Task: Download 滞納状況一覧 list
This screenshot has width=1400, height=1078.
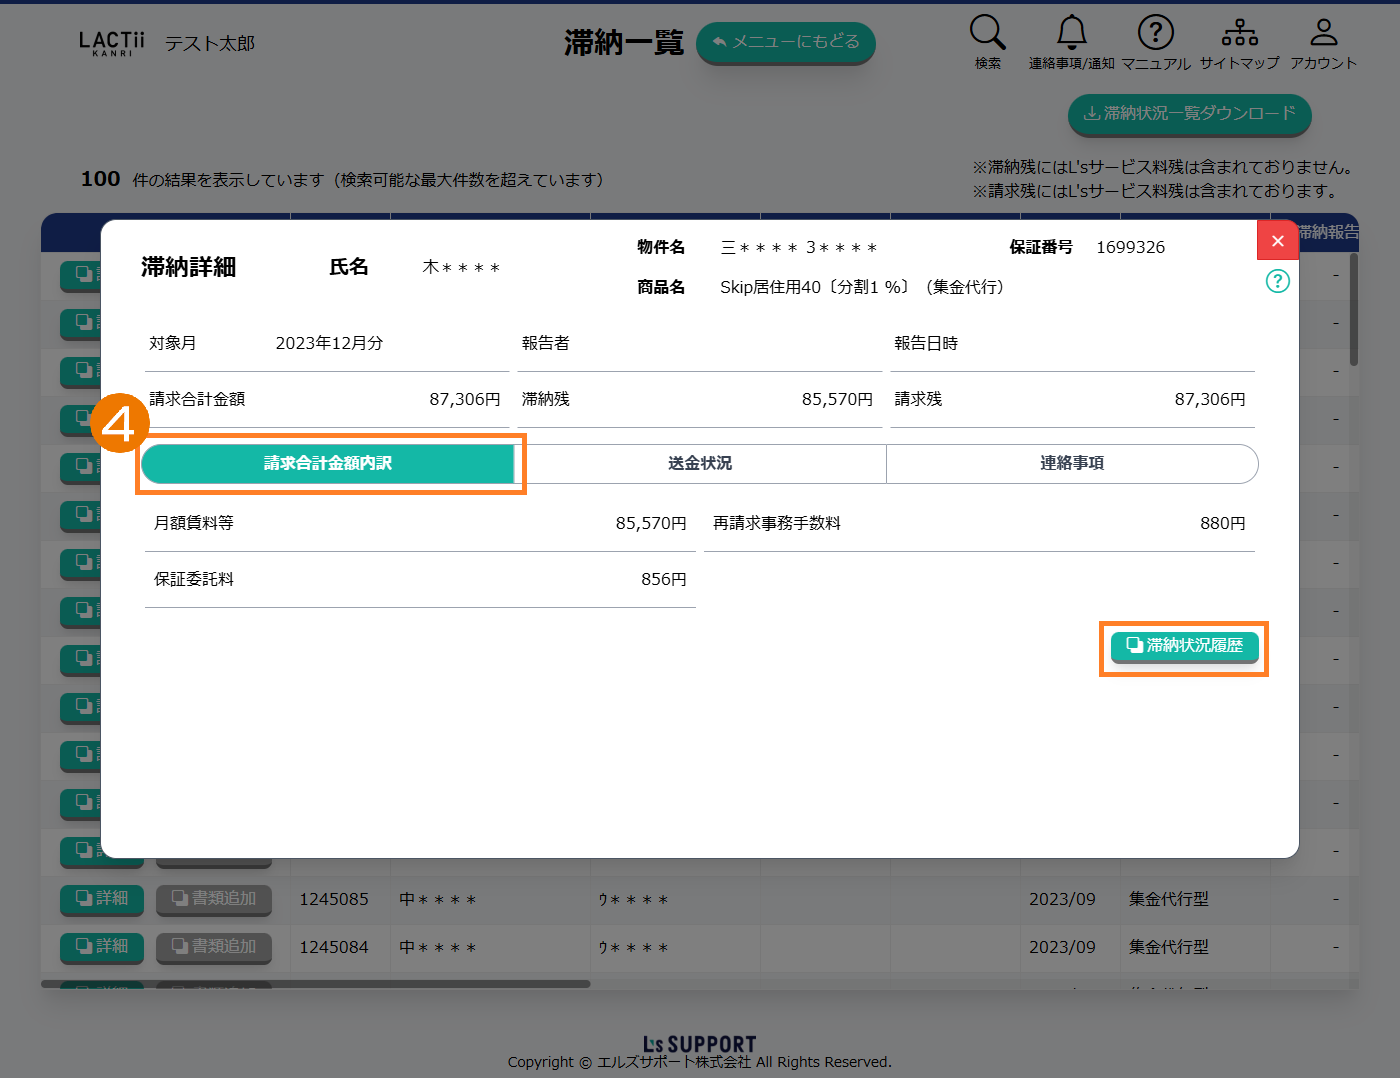Action: tap(1189, 114)
